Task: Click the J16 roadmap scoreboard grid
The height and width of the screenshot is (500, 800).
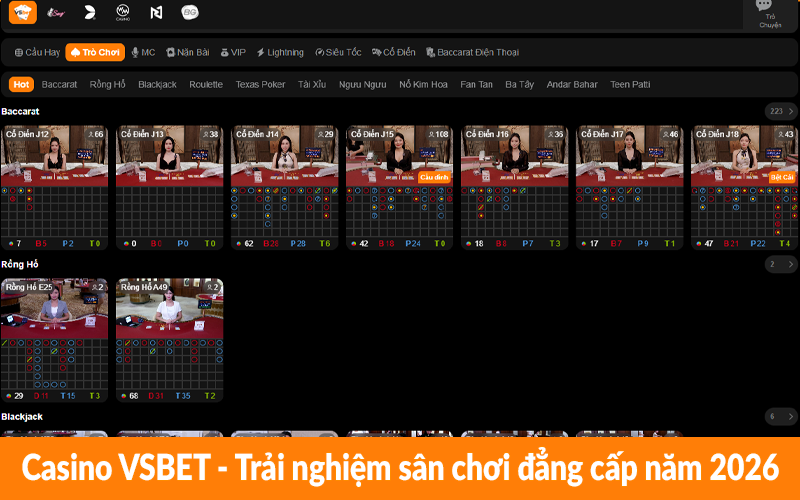Action: [x=514, y=212]
